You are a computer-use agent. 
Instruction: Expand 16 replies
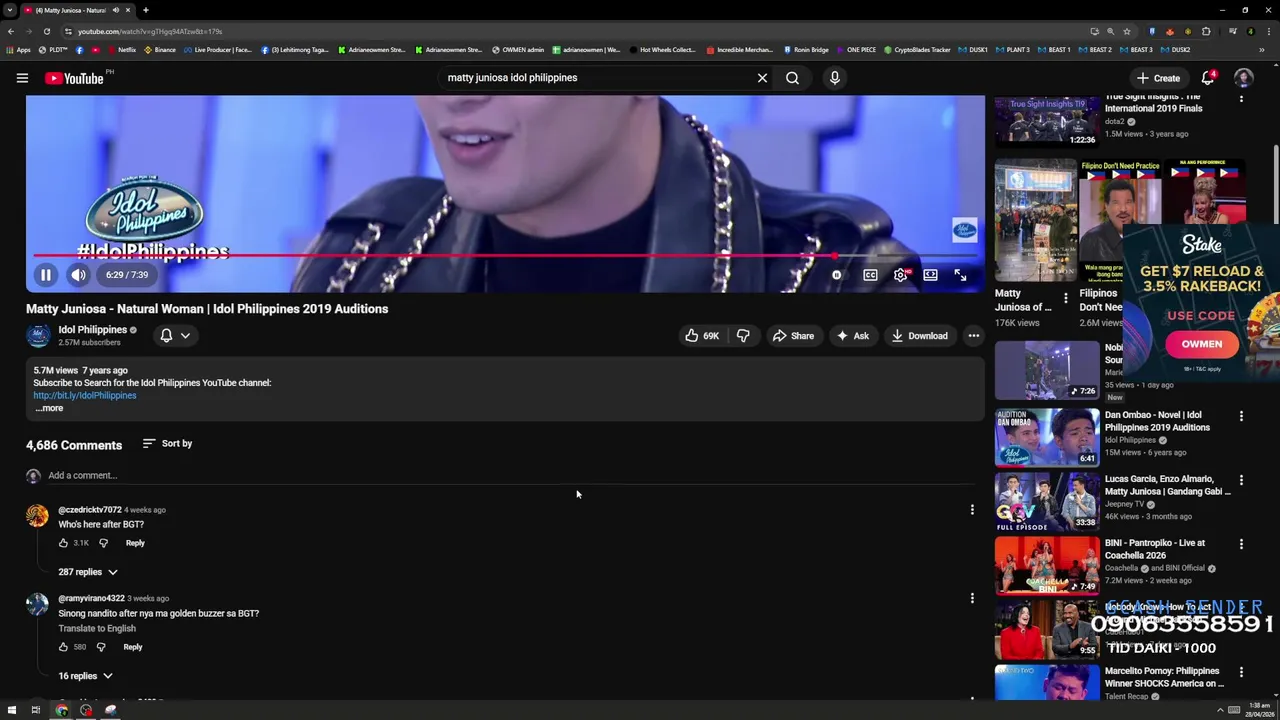pyautogui.click(x=86, y=676)
